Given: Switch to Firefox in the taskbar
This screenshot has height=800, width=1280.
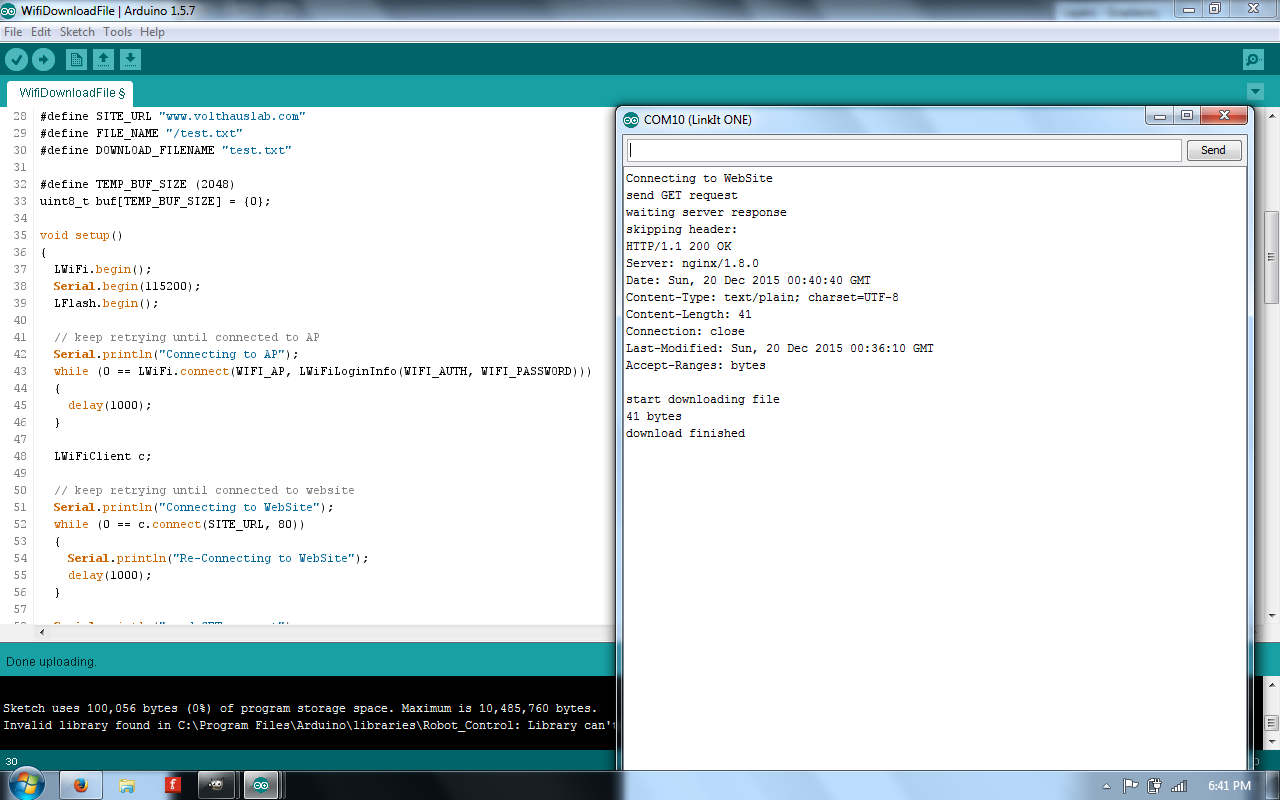Looking at the screenshot, I should click(81, 785).
